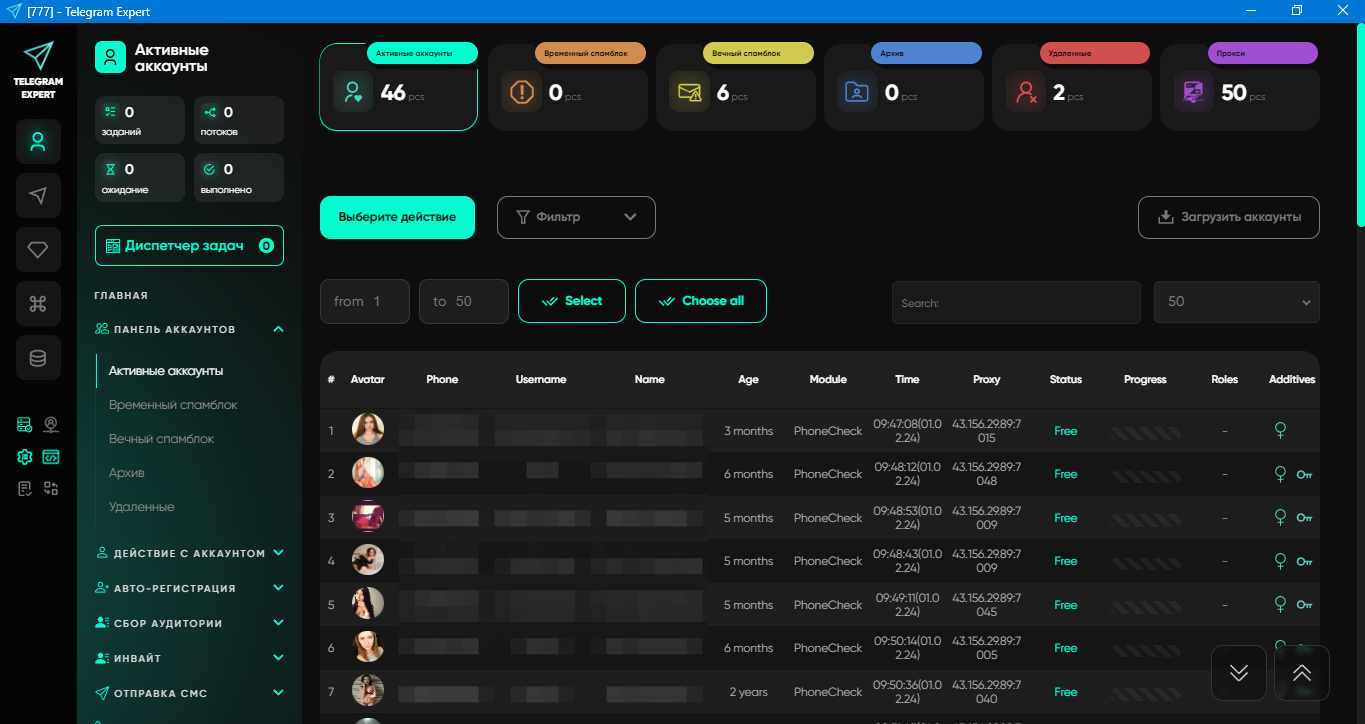Open Временный спамблок in the sidebar
Screen dimensions: 1365x724
(173, 405)
